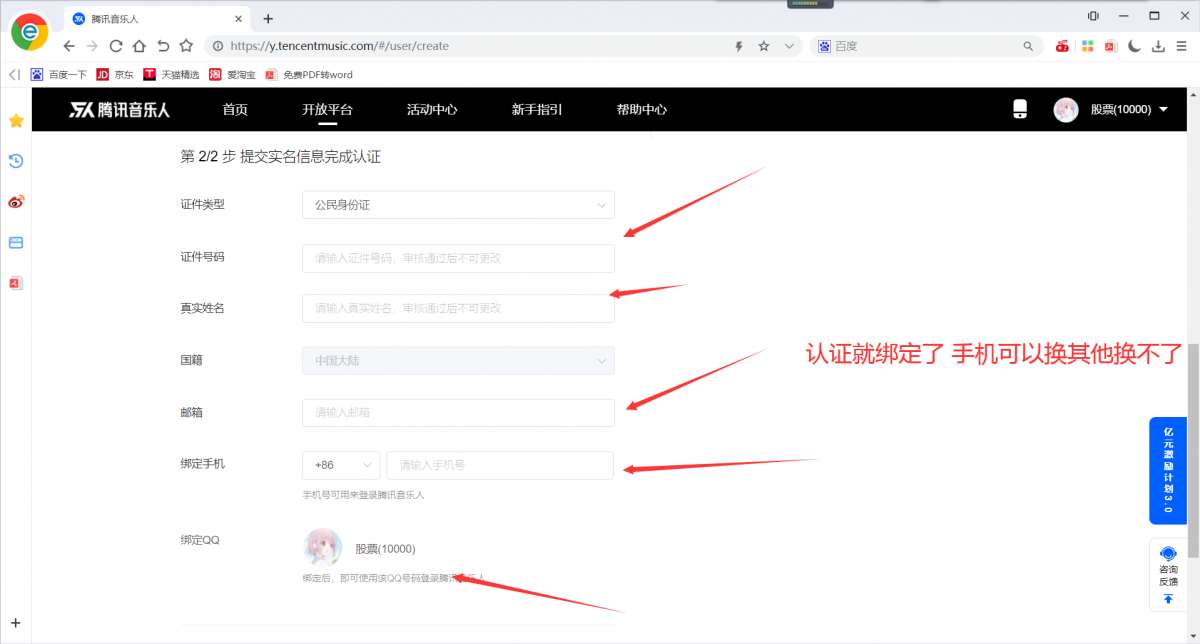Click the back-to-top arrow icon
Screen dimensions: 1200x644
[1167, 598]
